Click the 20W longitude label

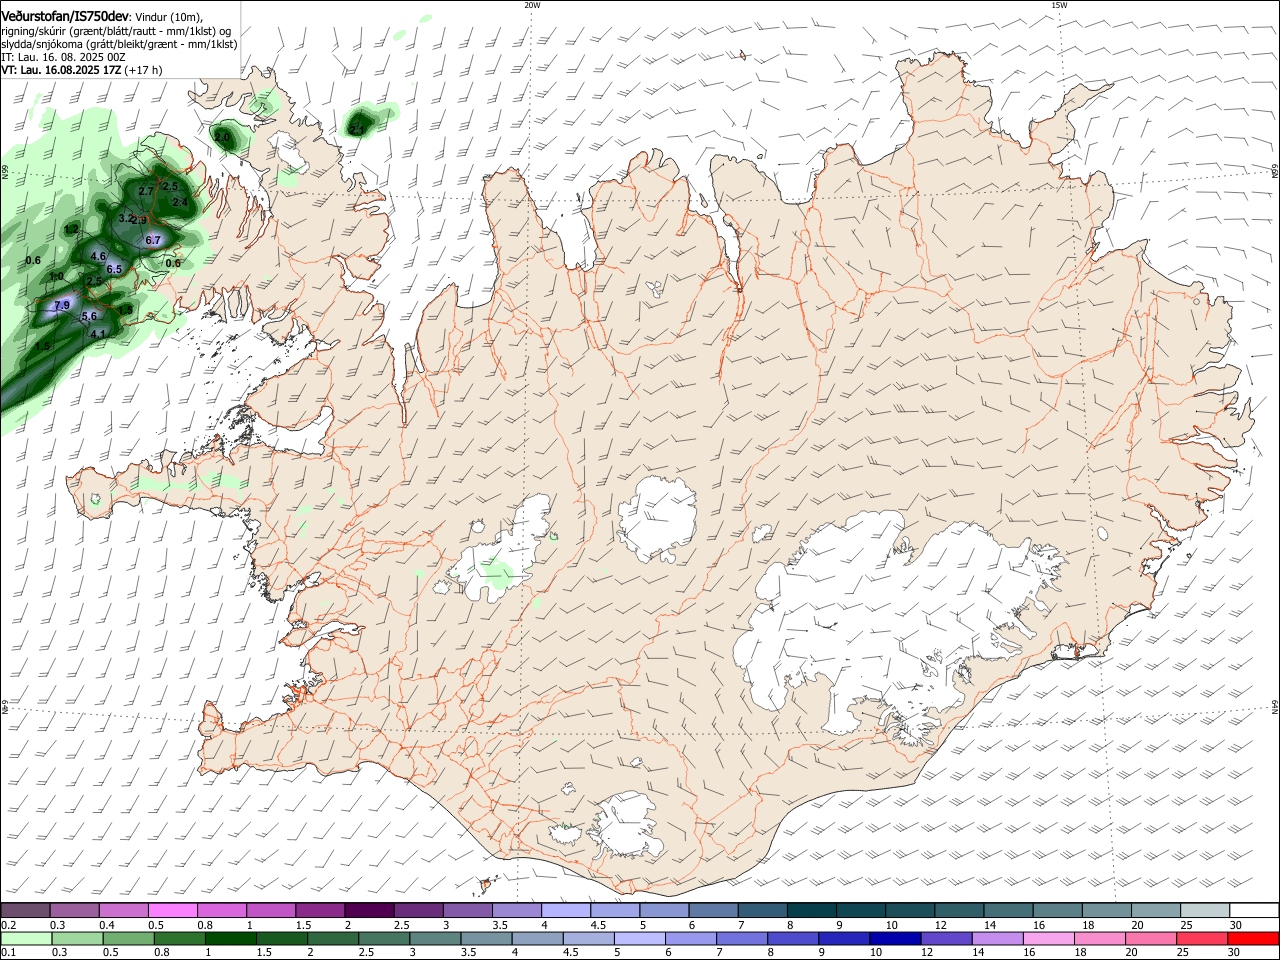click(532, 5)
